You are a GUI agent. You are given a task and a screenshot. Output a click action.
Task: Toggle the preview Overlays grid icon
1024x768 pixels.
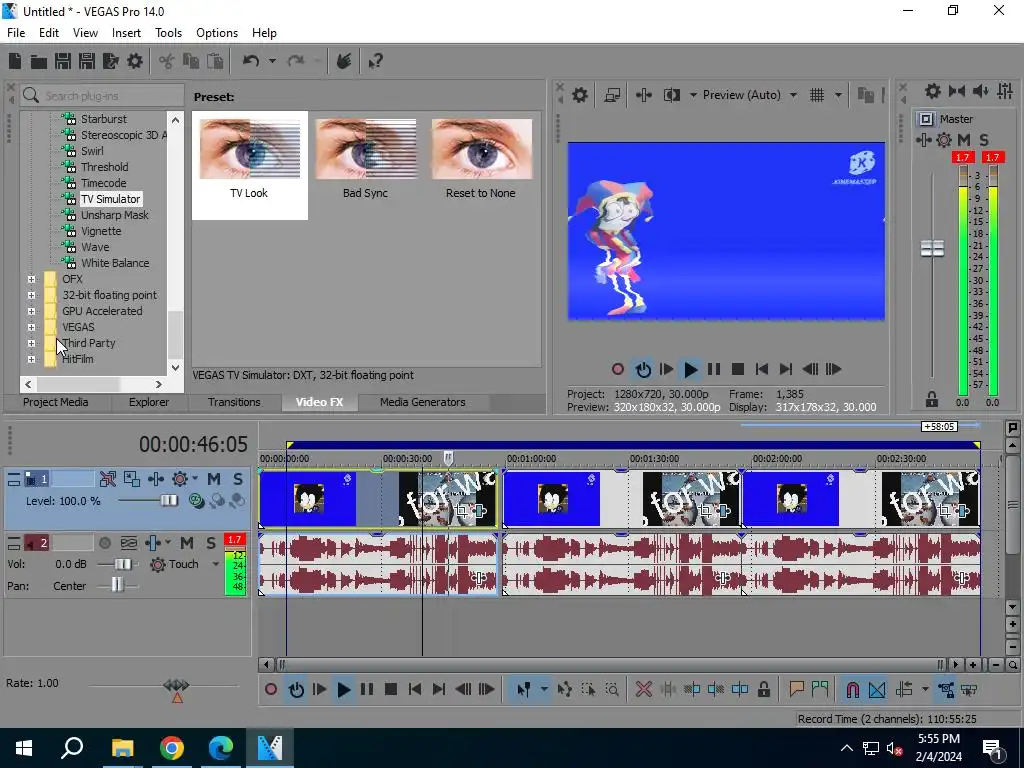pos(817,95)
